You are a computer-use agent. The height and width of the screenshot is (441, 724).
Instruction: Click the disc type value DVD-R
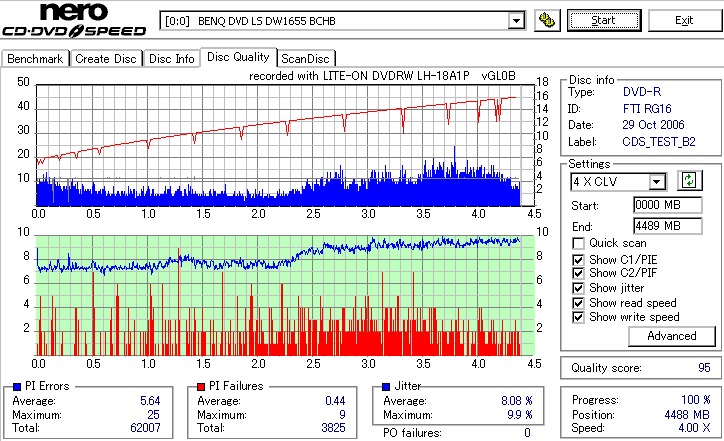pyautogui.click(x=642, y=92)
